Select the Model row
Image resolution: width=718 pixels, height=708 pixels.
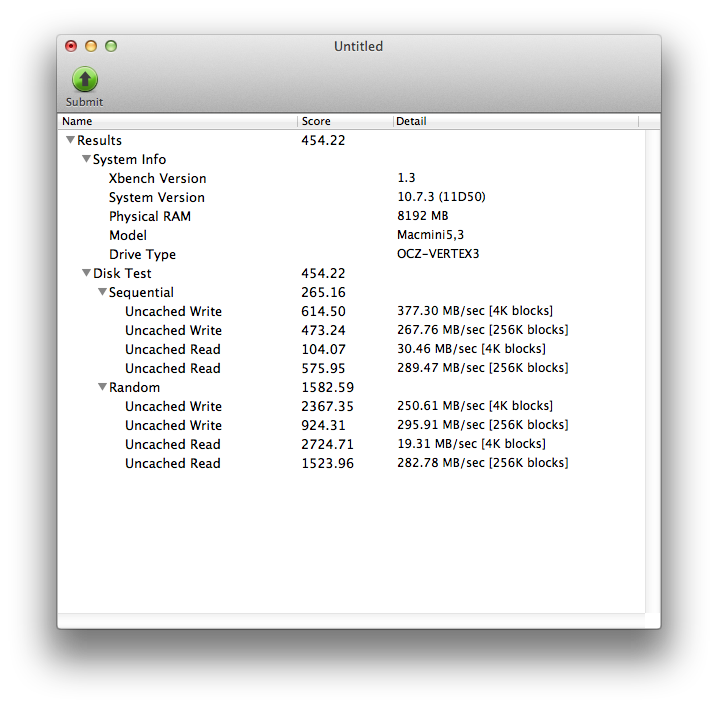pyautogui.click(x=351, y=235)
